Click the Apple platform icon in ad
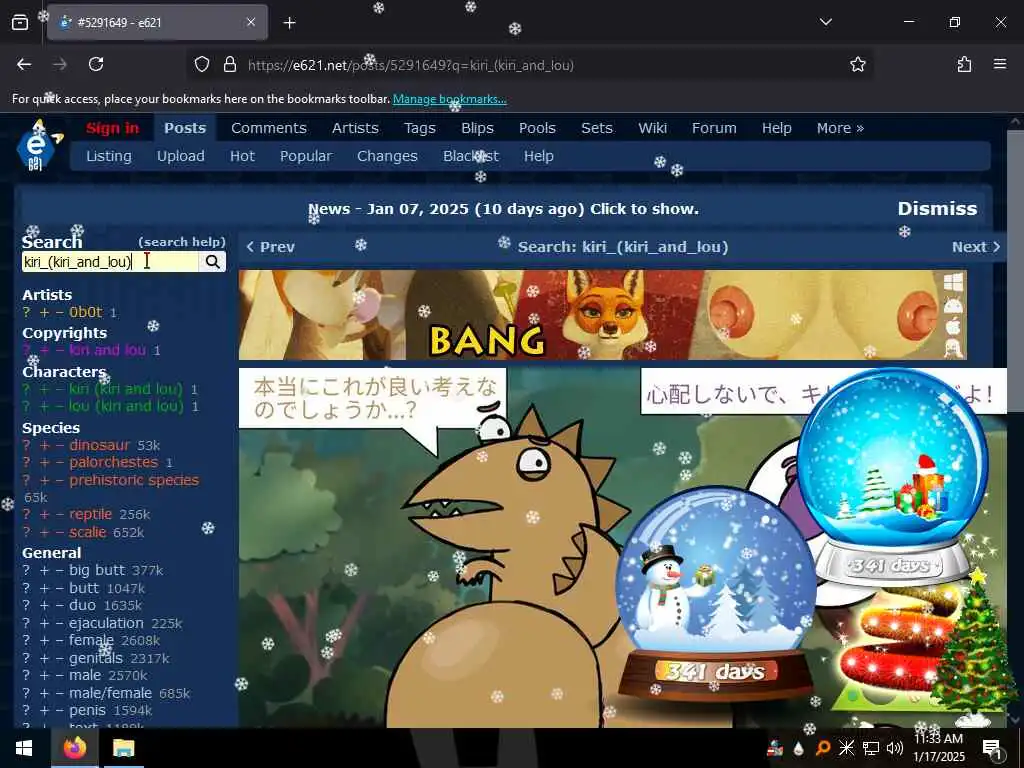1024x768 pixels. click(x=953, y=327)
